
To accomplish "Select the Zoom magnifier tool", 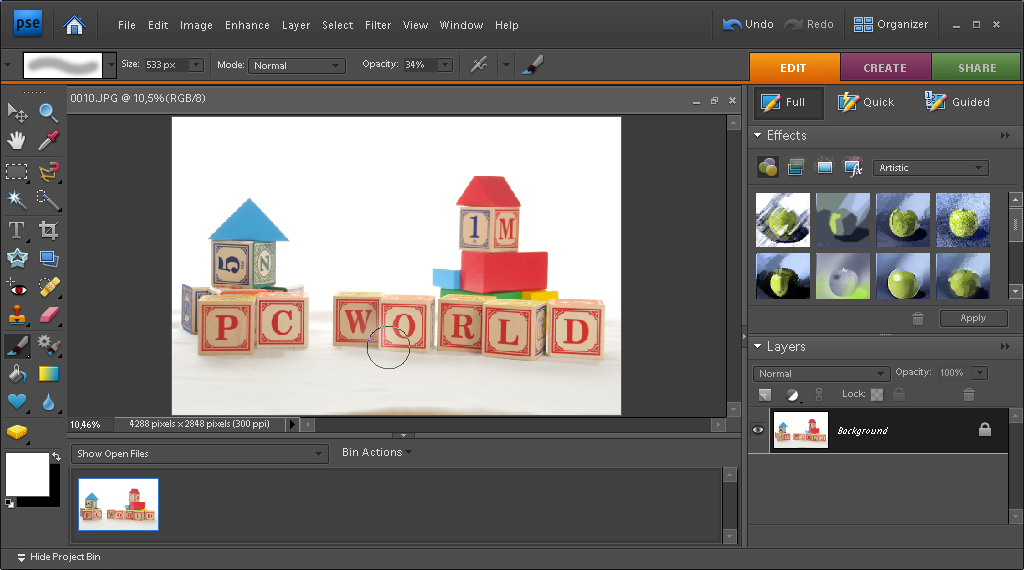I will (48, 112).
